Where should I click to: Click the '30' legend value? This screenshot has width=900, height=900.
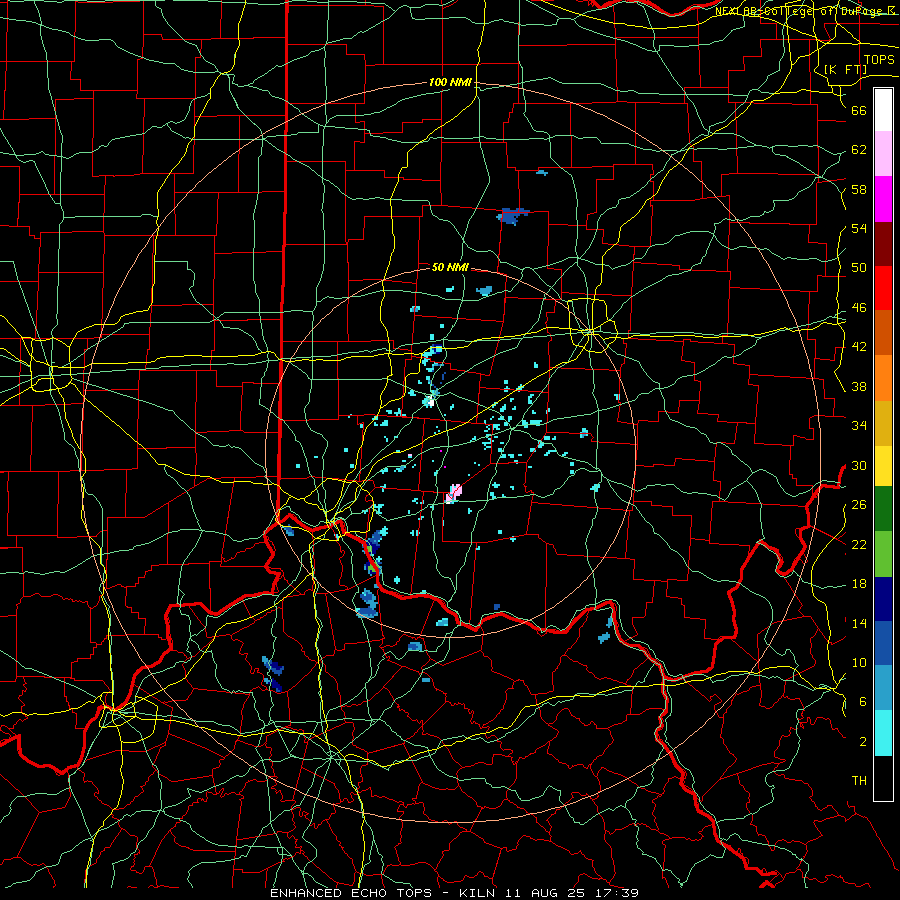click(859, 465)
